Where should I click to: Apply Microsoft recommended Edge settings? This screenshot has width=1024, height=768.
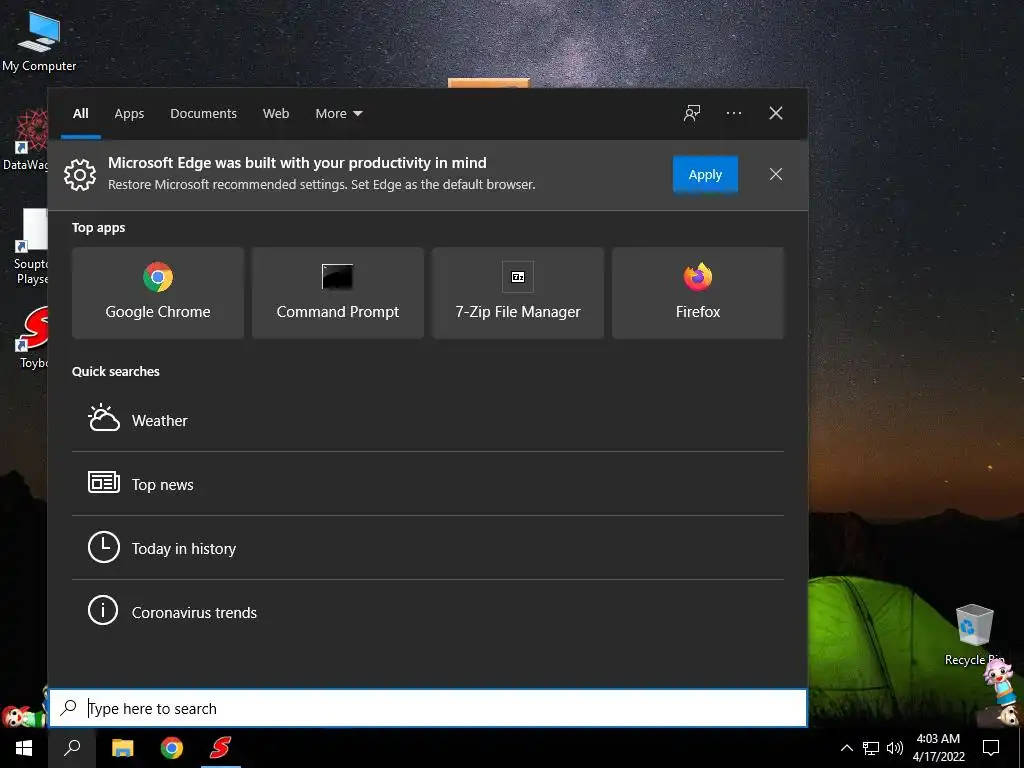coord(705,174)
